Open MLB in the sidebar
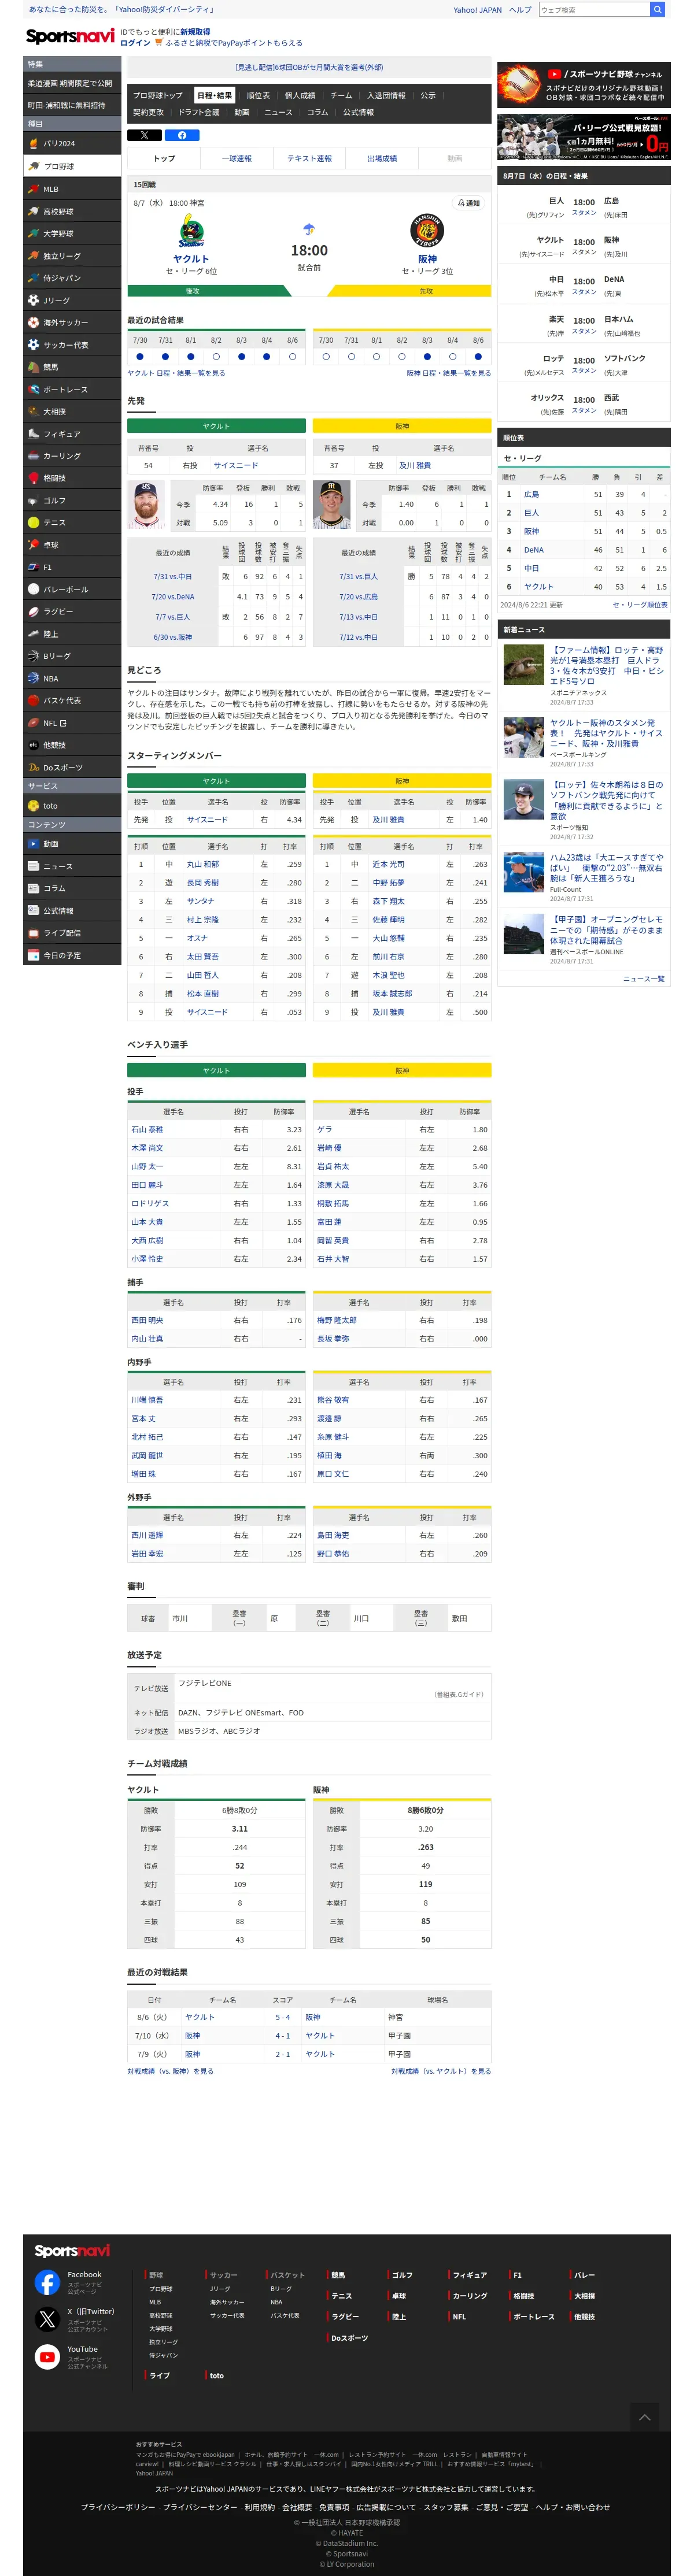Image resolution: width=694 pixels, height=2576 pixels. pyautogui.click(x=72, y=189)
